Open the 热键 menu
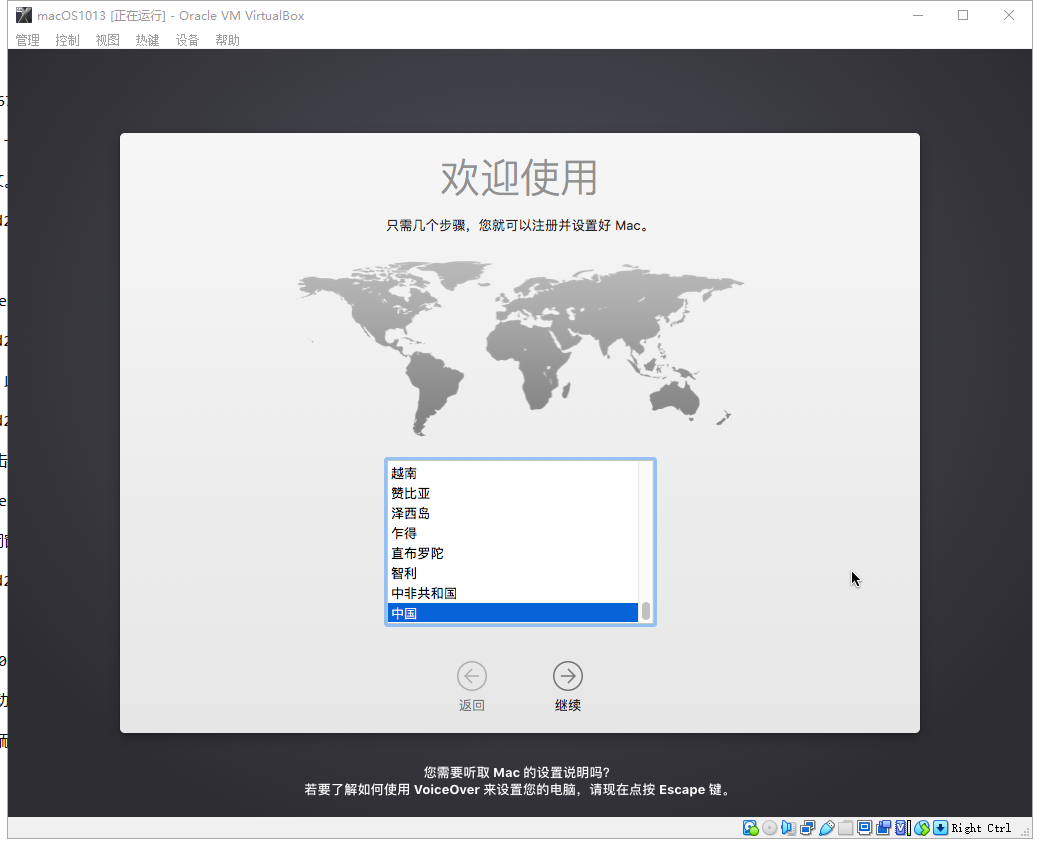The width and height of the screenshot is (1040, 846). tap(147, 40)
